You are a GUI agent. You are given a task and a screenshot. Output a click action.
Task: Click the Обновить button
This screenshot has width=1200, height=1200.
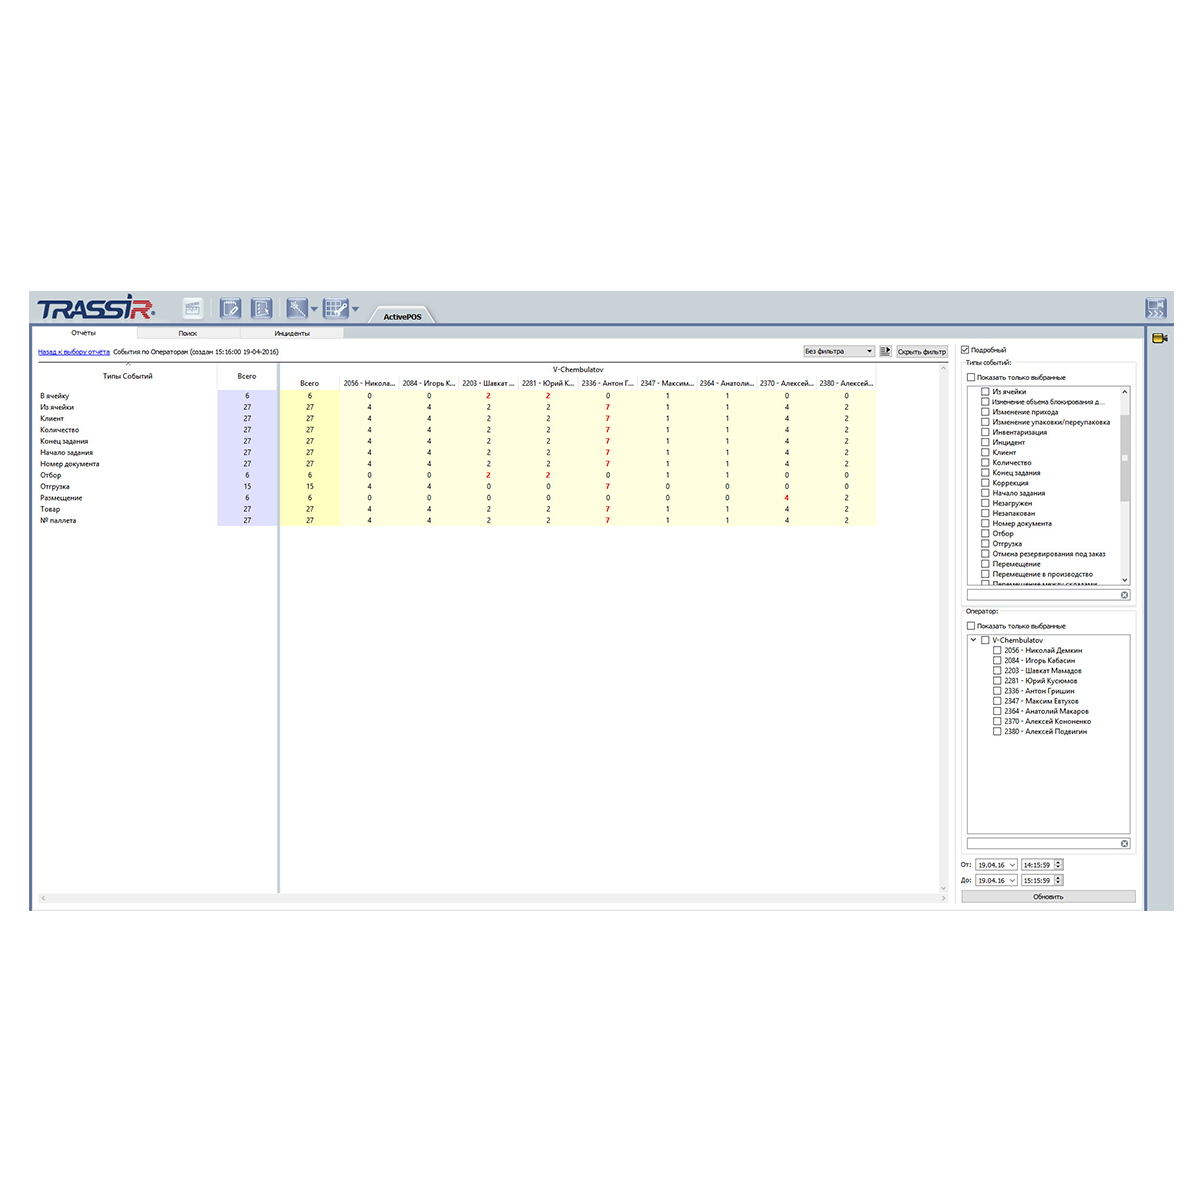click(x=1048, y=897)
